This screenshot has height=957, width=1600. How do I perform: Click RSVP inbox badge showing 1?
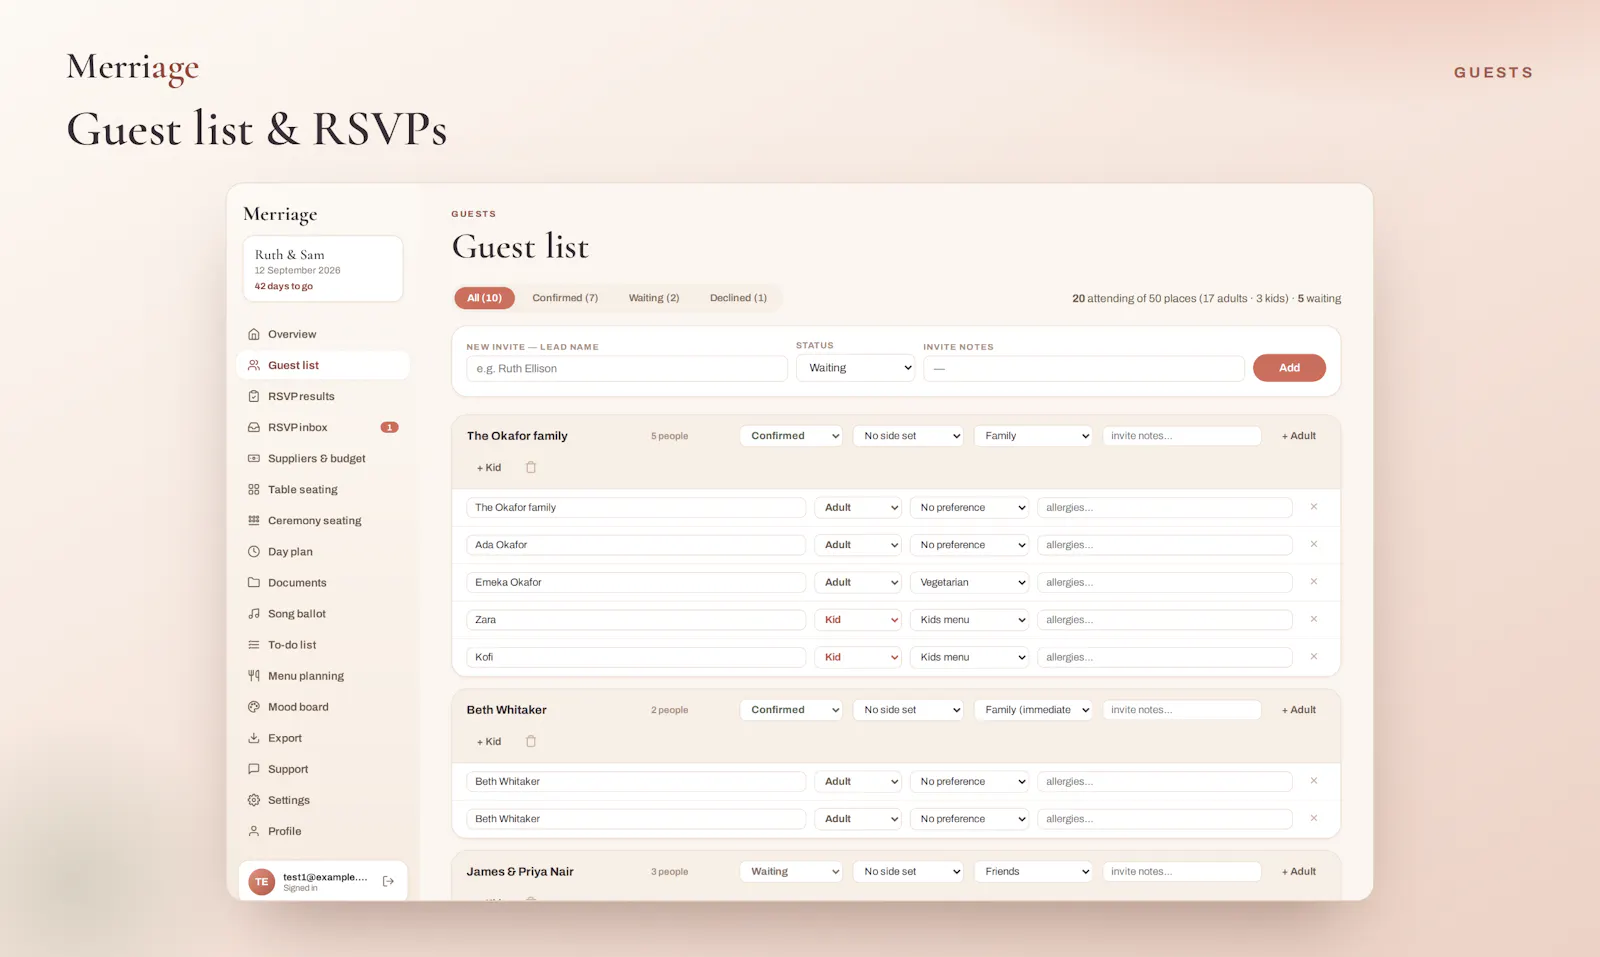pos(389,427)
